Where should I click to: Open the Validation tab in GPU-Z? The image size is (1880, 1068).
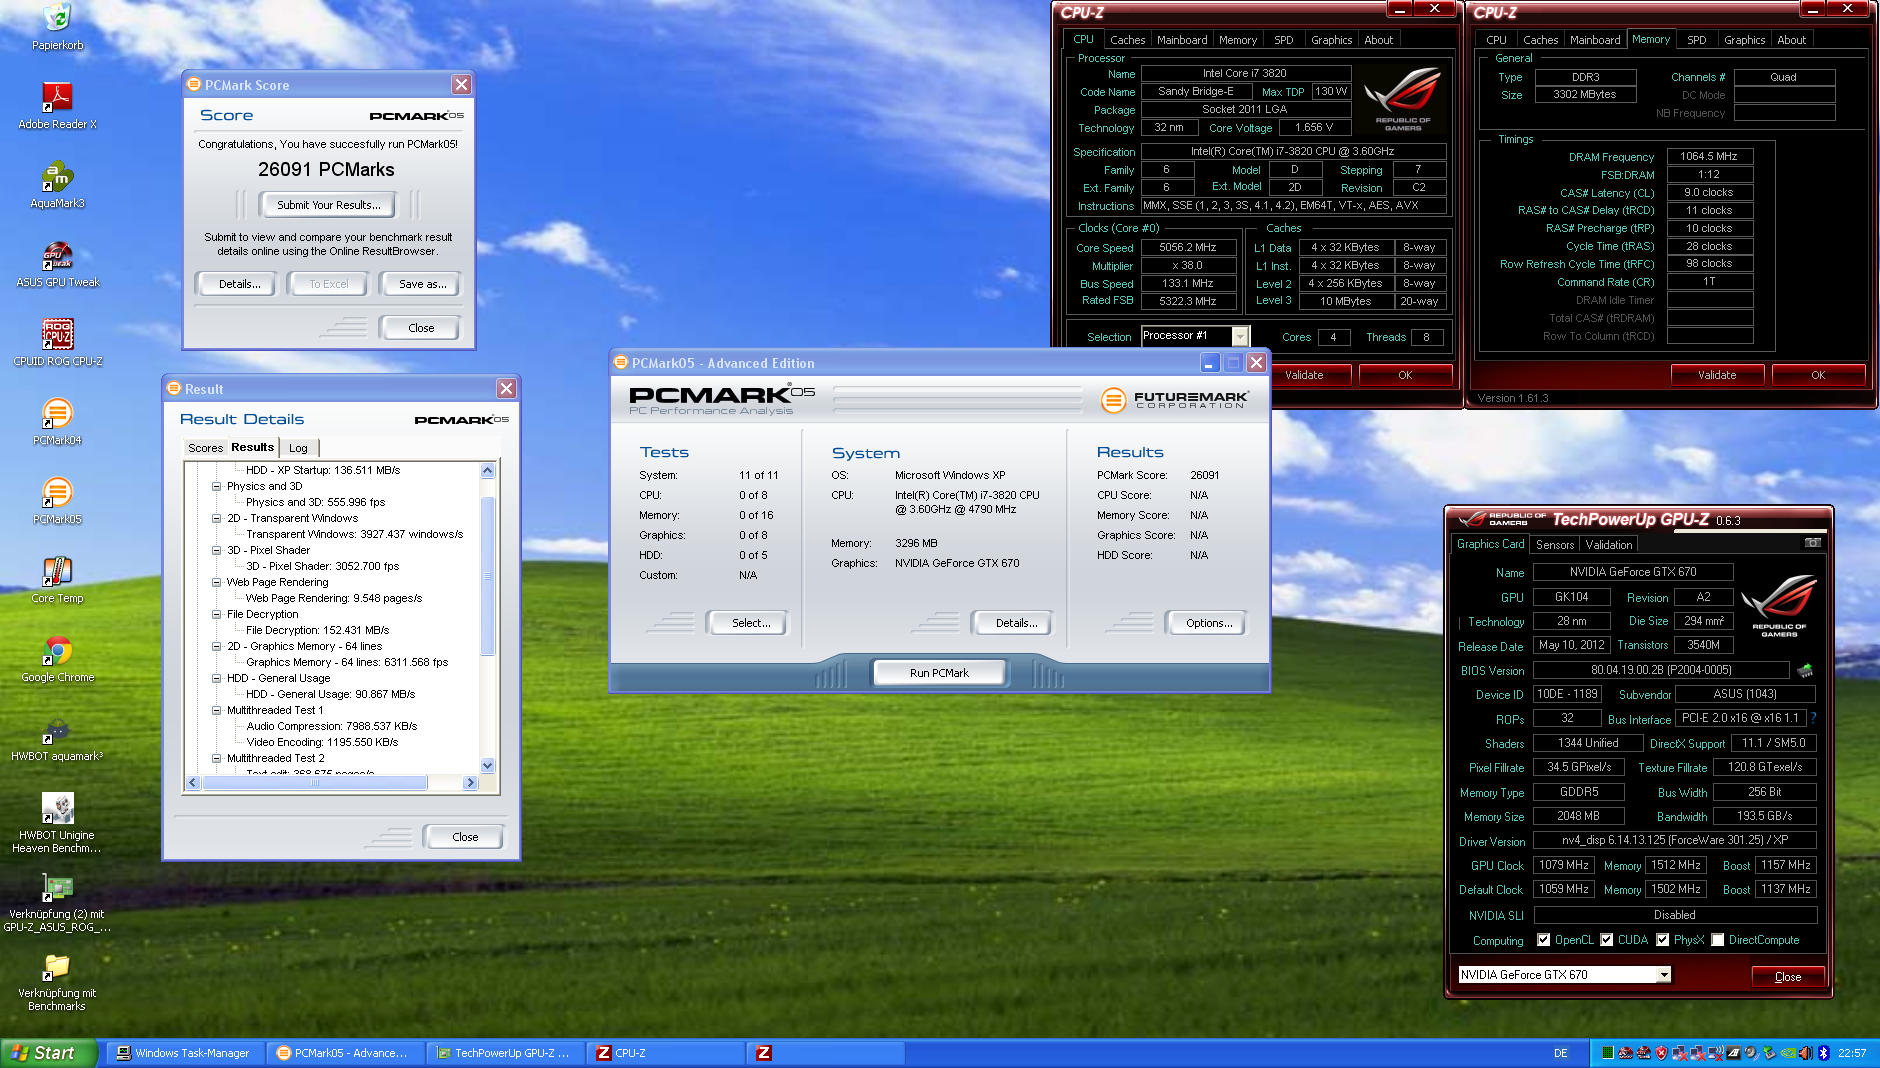pos(1609,545)
